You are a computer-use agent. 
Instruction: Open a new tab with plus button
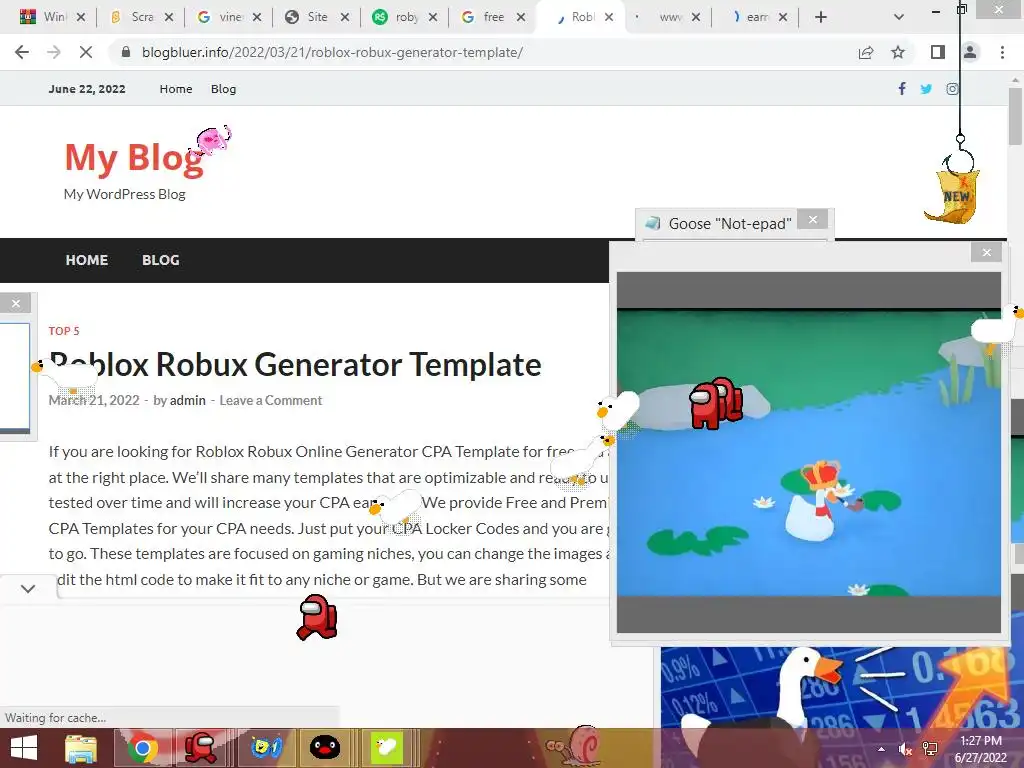pyautogui.click(x=821, y=17)
